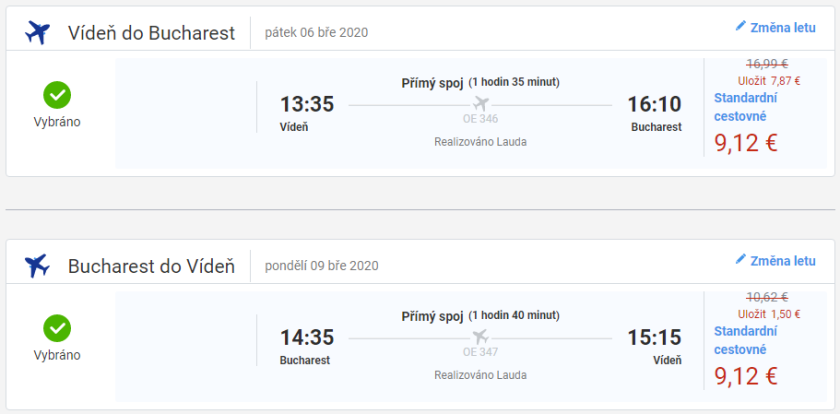Open Změna letu for the Vídeň do Bucharest flight
Image resolution: width=840 pixels, height=414 pixels.
click(782, 28)
